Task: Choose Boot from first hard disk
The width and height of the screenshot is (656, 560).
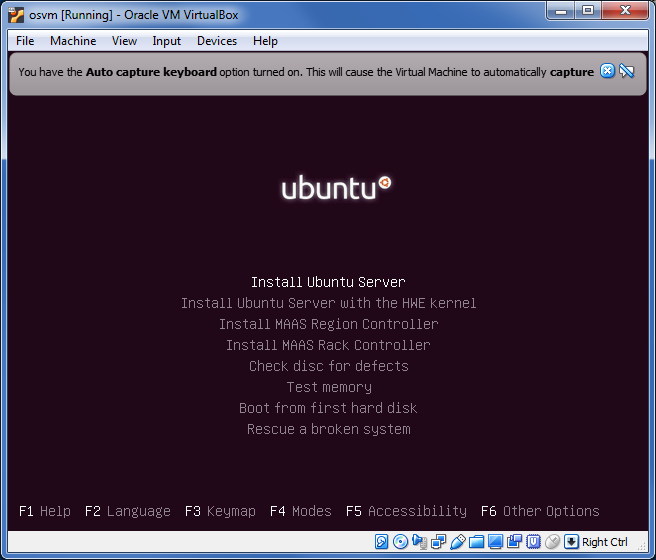Action: pyautogui.click(x=328, y=408)
